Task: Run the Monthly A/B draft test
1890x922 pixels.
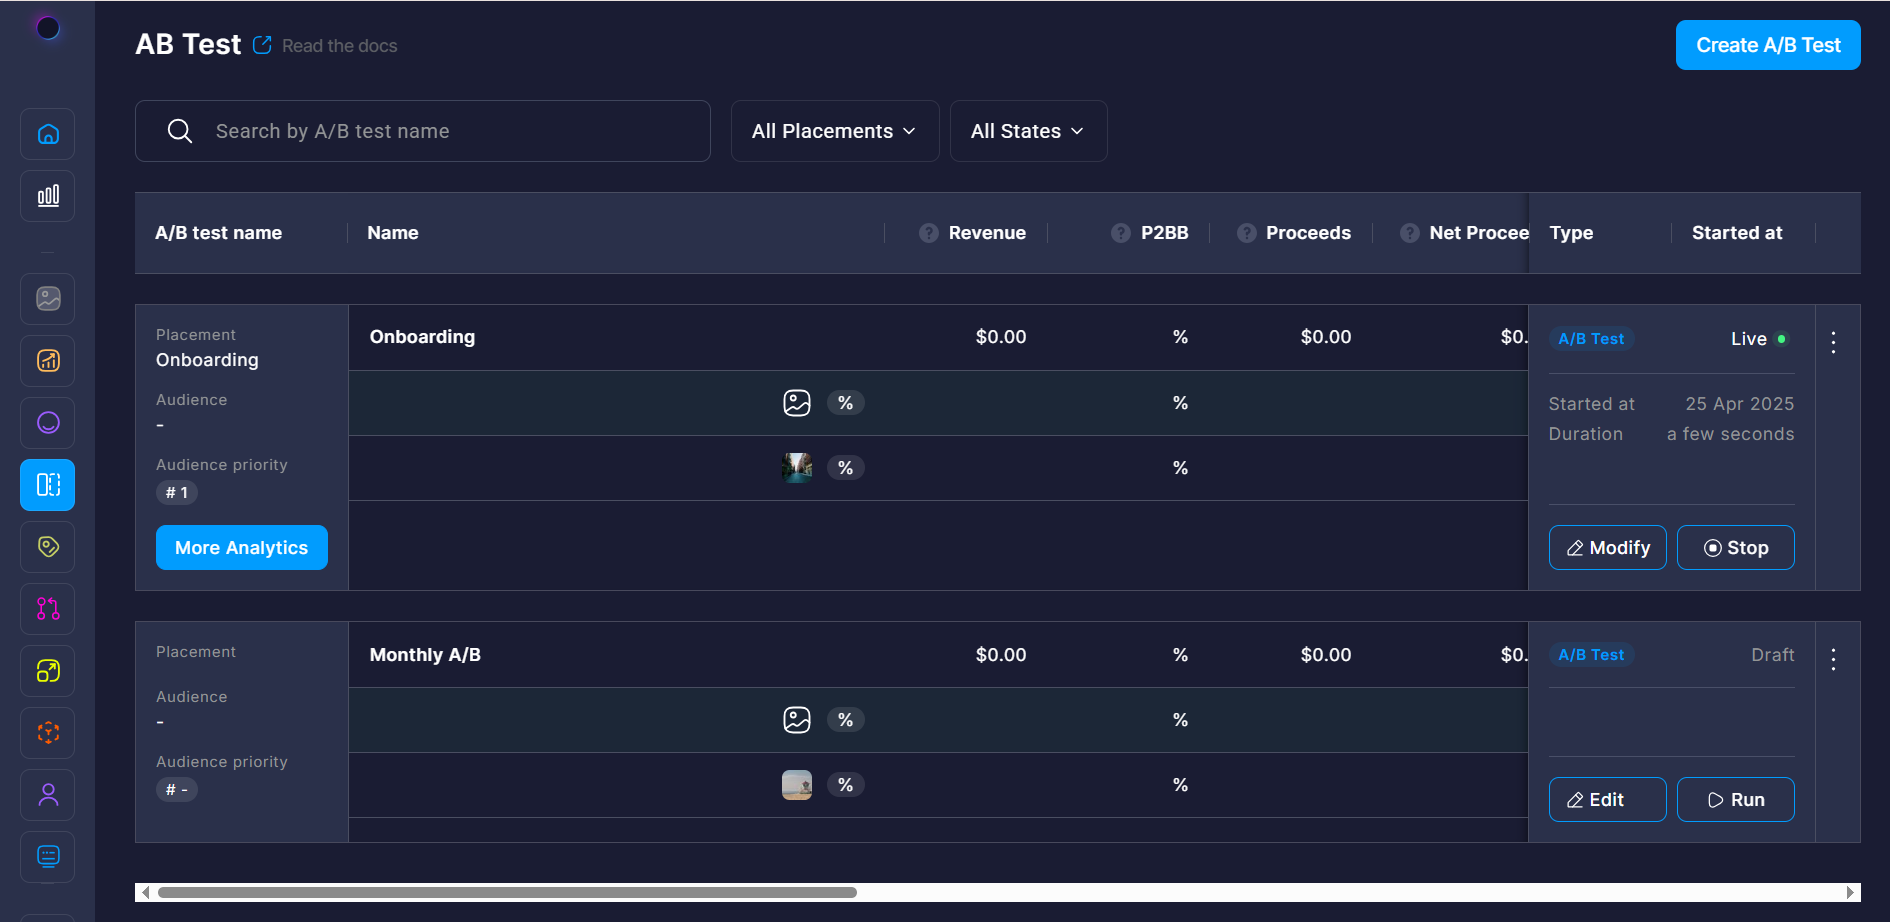Action: pyautogui.click(x=1735, y=800)
